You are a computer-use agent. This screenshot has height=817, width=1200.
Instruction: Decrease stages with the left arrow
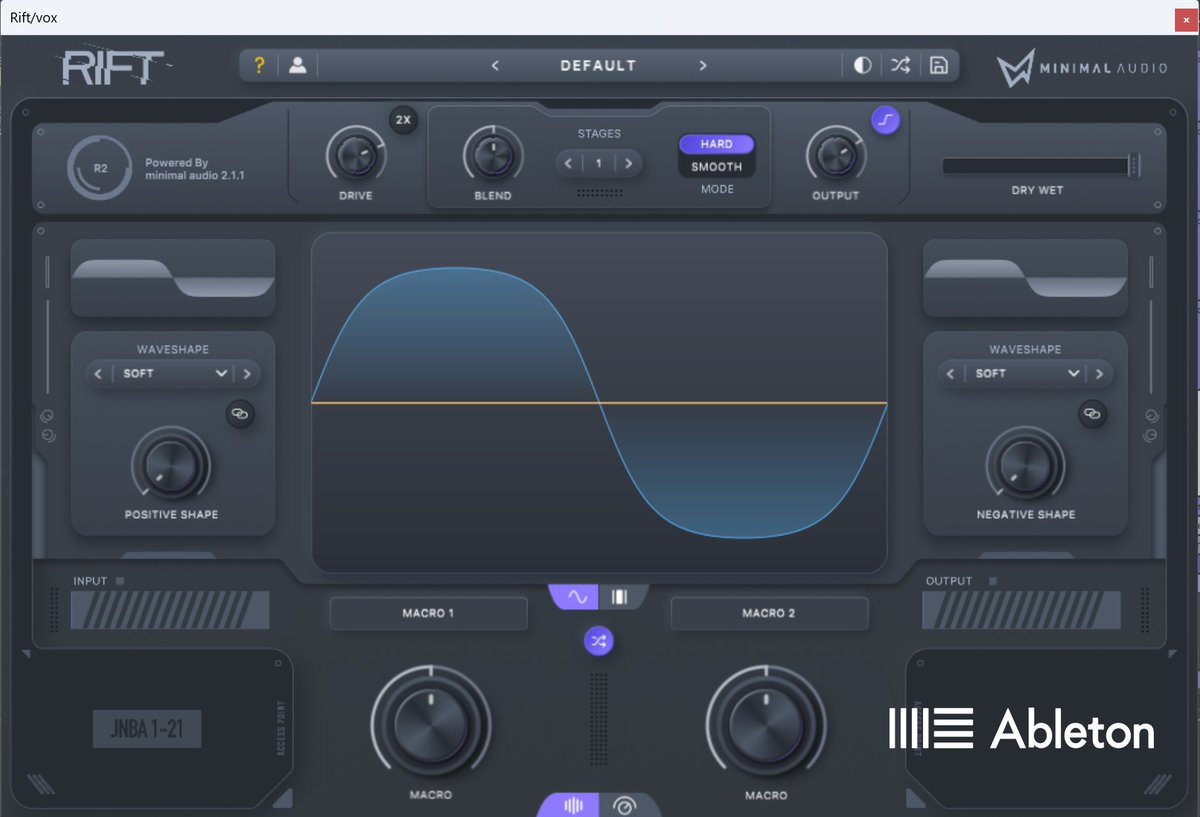point(568,163)
